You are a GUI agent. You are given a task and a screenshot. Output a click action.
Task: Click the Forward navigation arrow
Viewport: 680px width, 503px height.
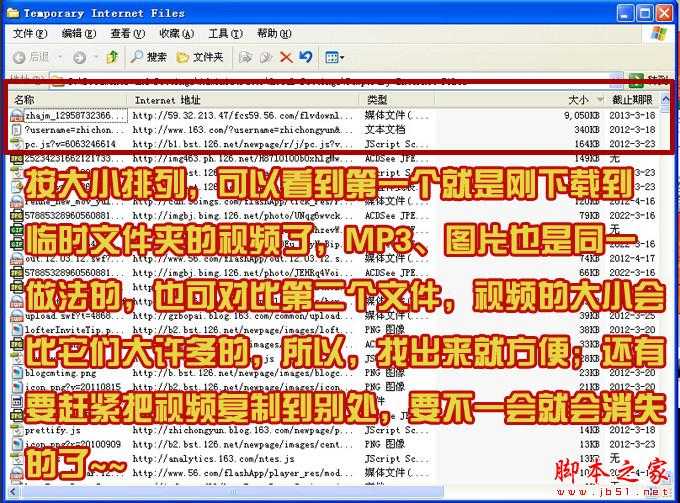[x=79, y=57]
